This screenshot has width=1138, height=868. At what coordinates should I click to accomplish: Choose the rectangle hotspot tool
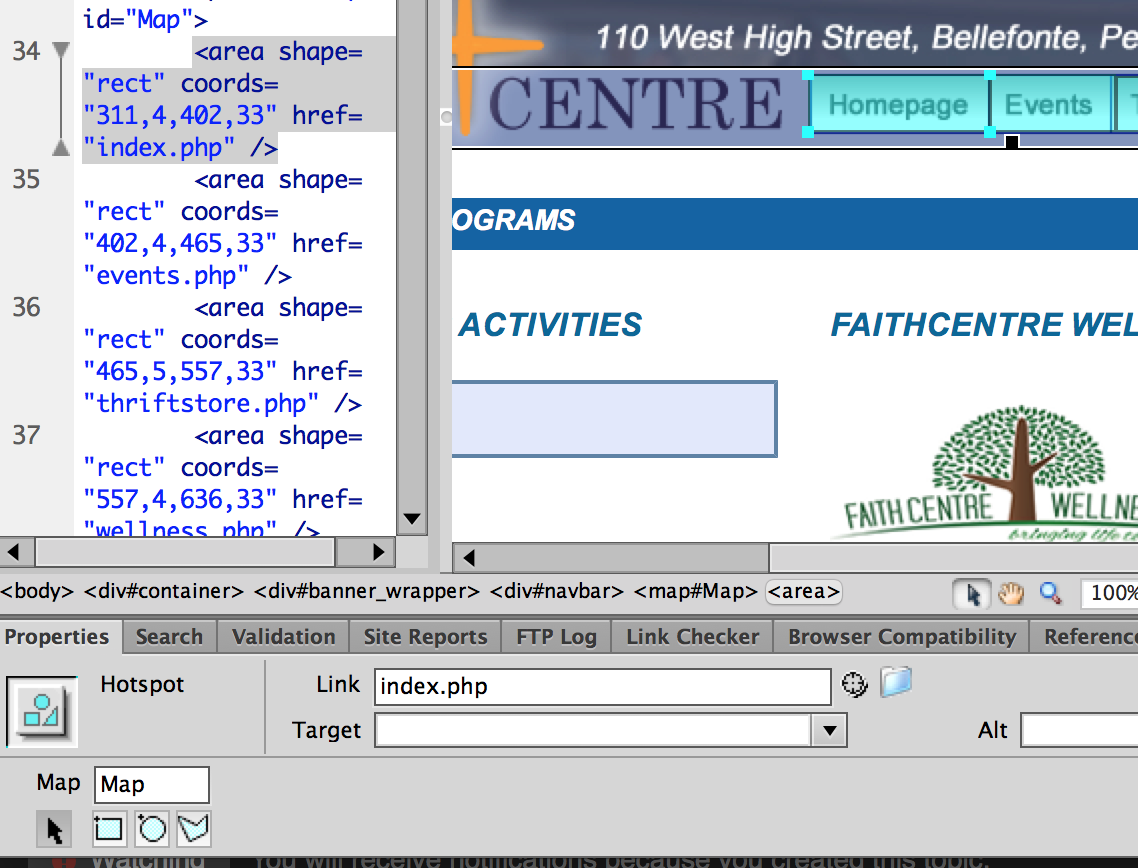tap(109, 829)
